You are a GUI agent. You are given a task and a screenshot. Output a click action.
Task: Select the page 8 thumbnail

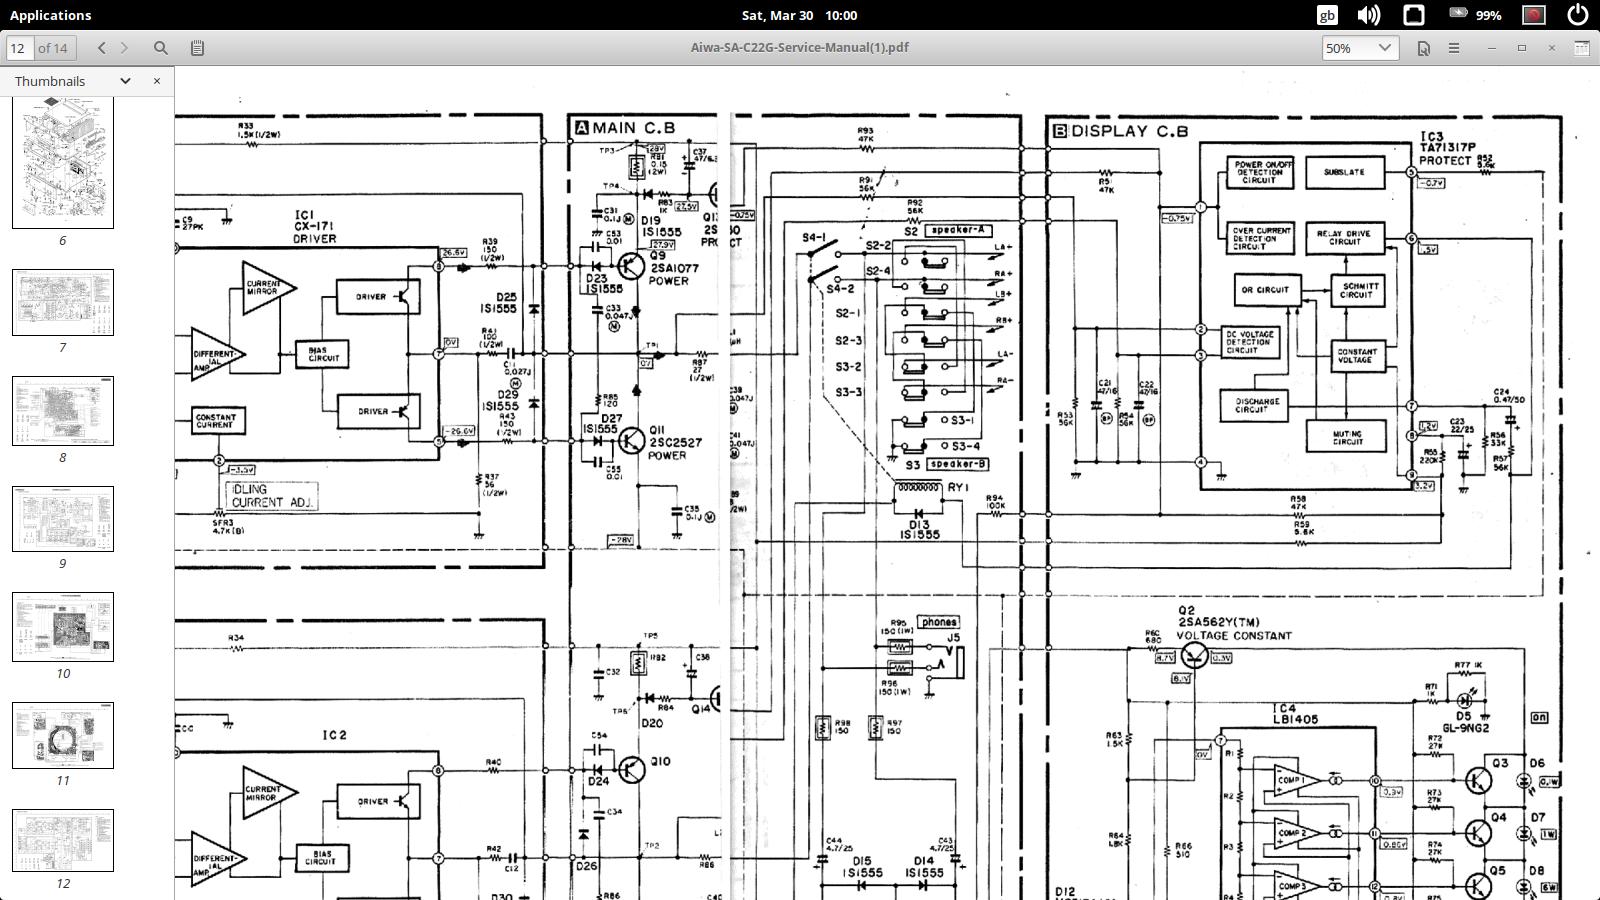click(63, 411)
